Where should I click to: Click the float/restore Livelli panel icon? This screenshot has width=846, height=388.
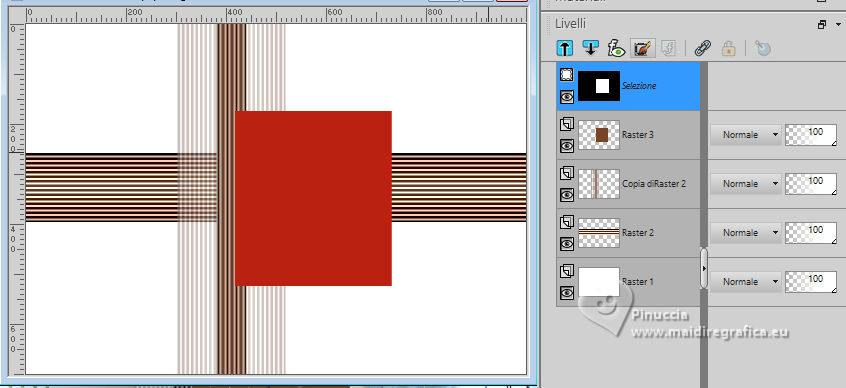(x=822, y=24)
